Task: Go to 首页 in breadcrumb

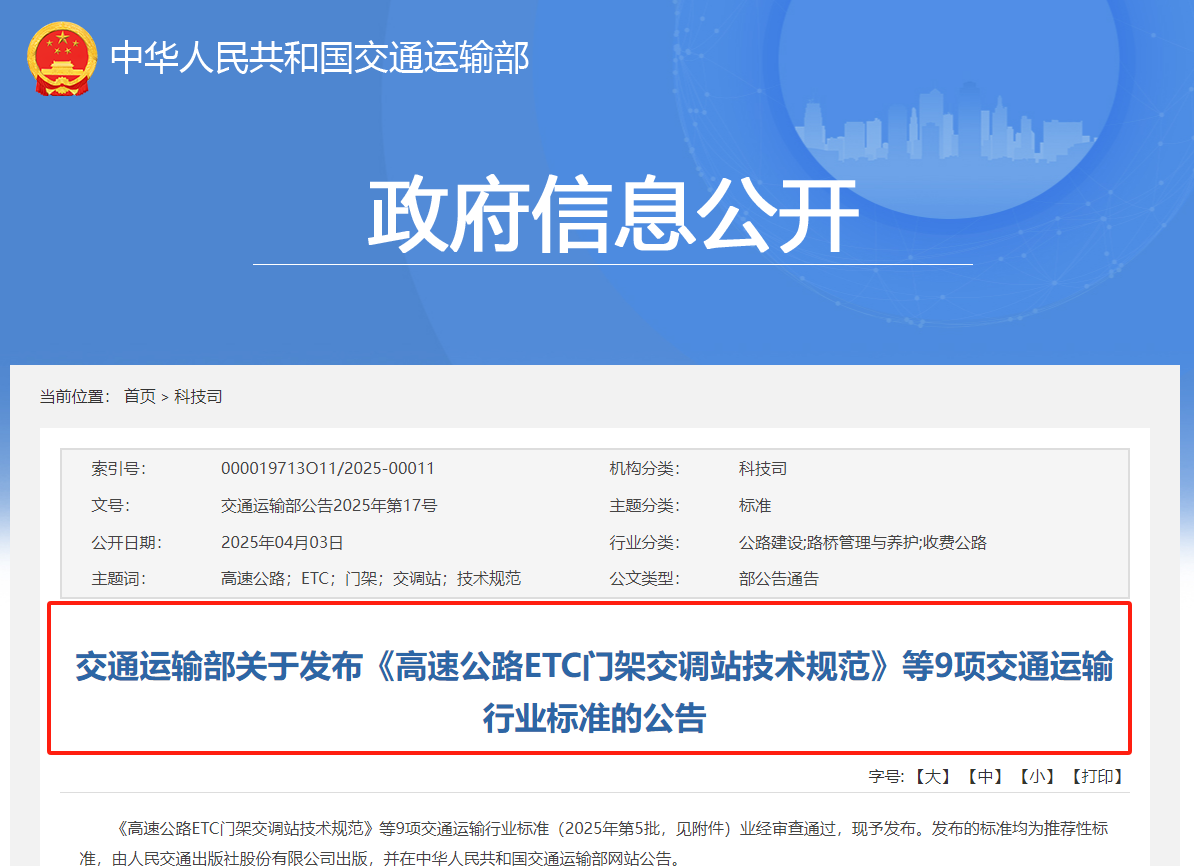Action: point(139,396)
